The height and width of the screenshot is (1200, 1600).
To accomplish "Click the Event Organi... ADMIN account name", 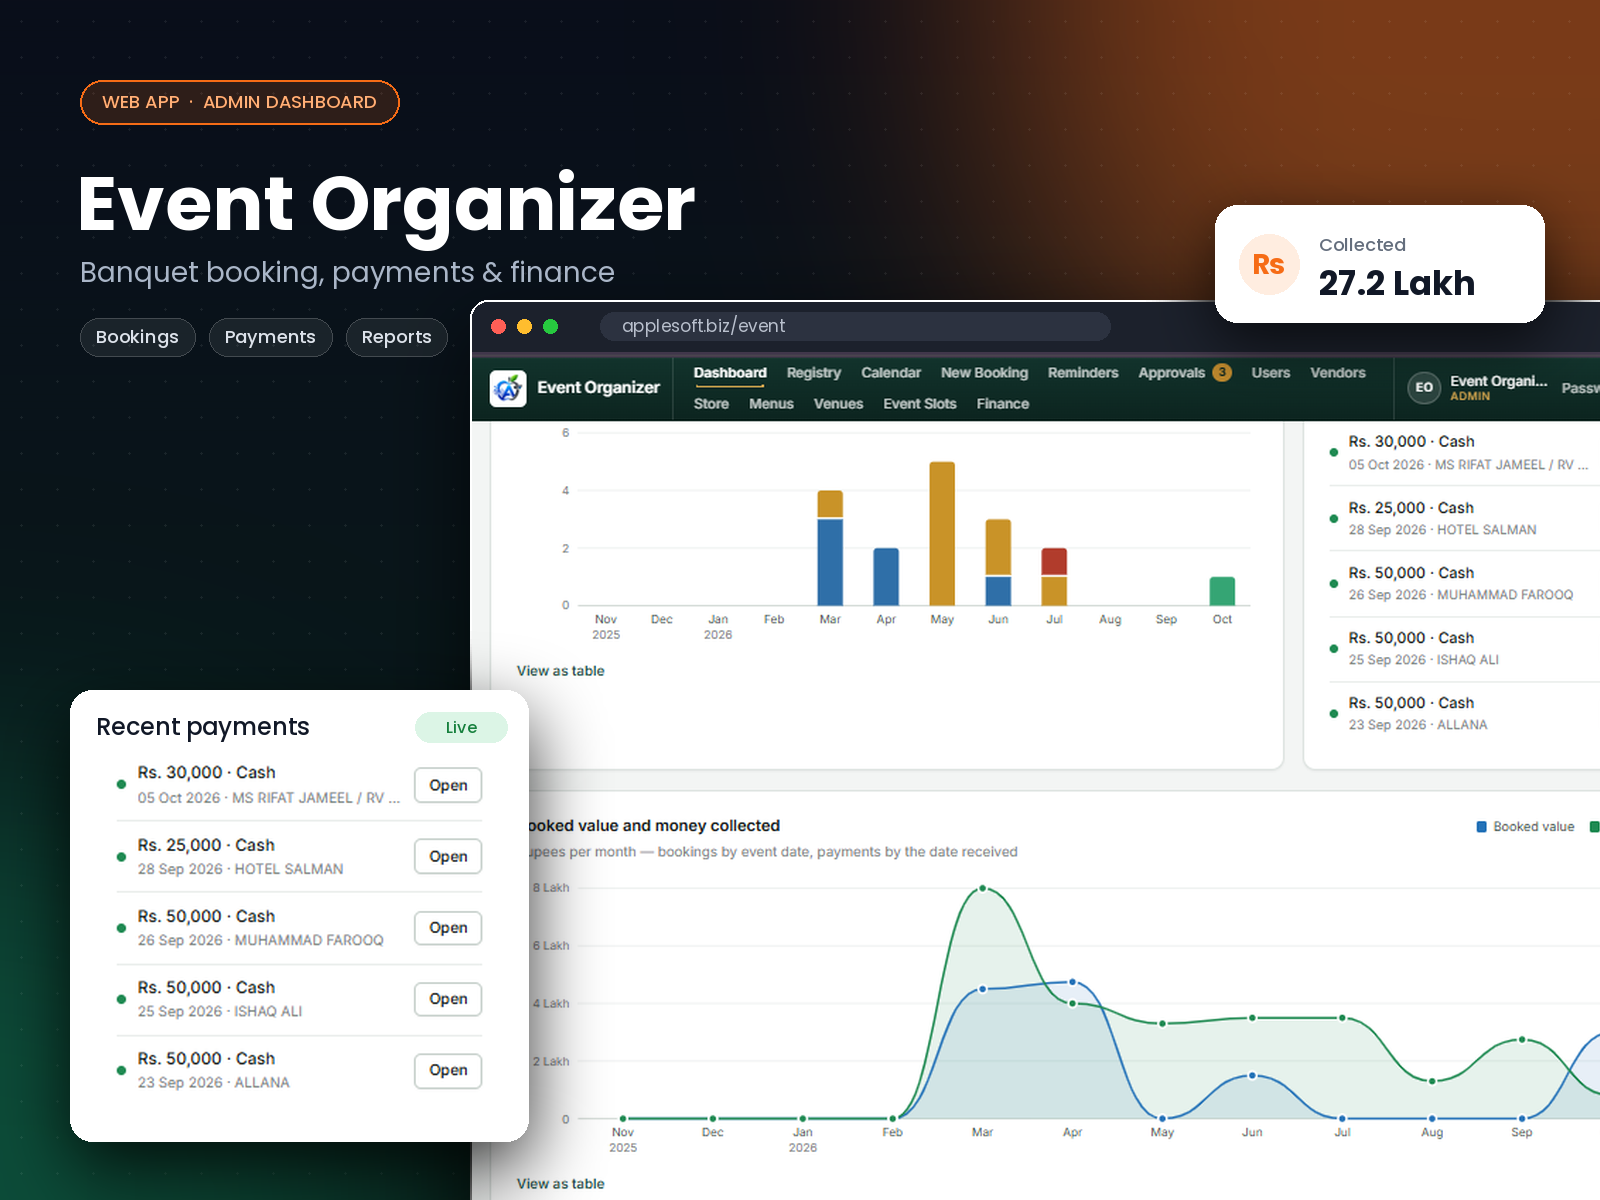I will click(1498, 388).
